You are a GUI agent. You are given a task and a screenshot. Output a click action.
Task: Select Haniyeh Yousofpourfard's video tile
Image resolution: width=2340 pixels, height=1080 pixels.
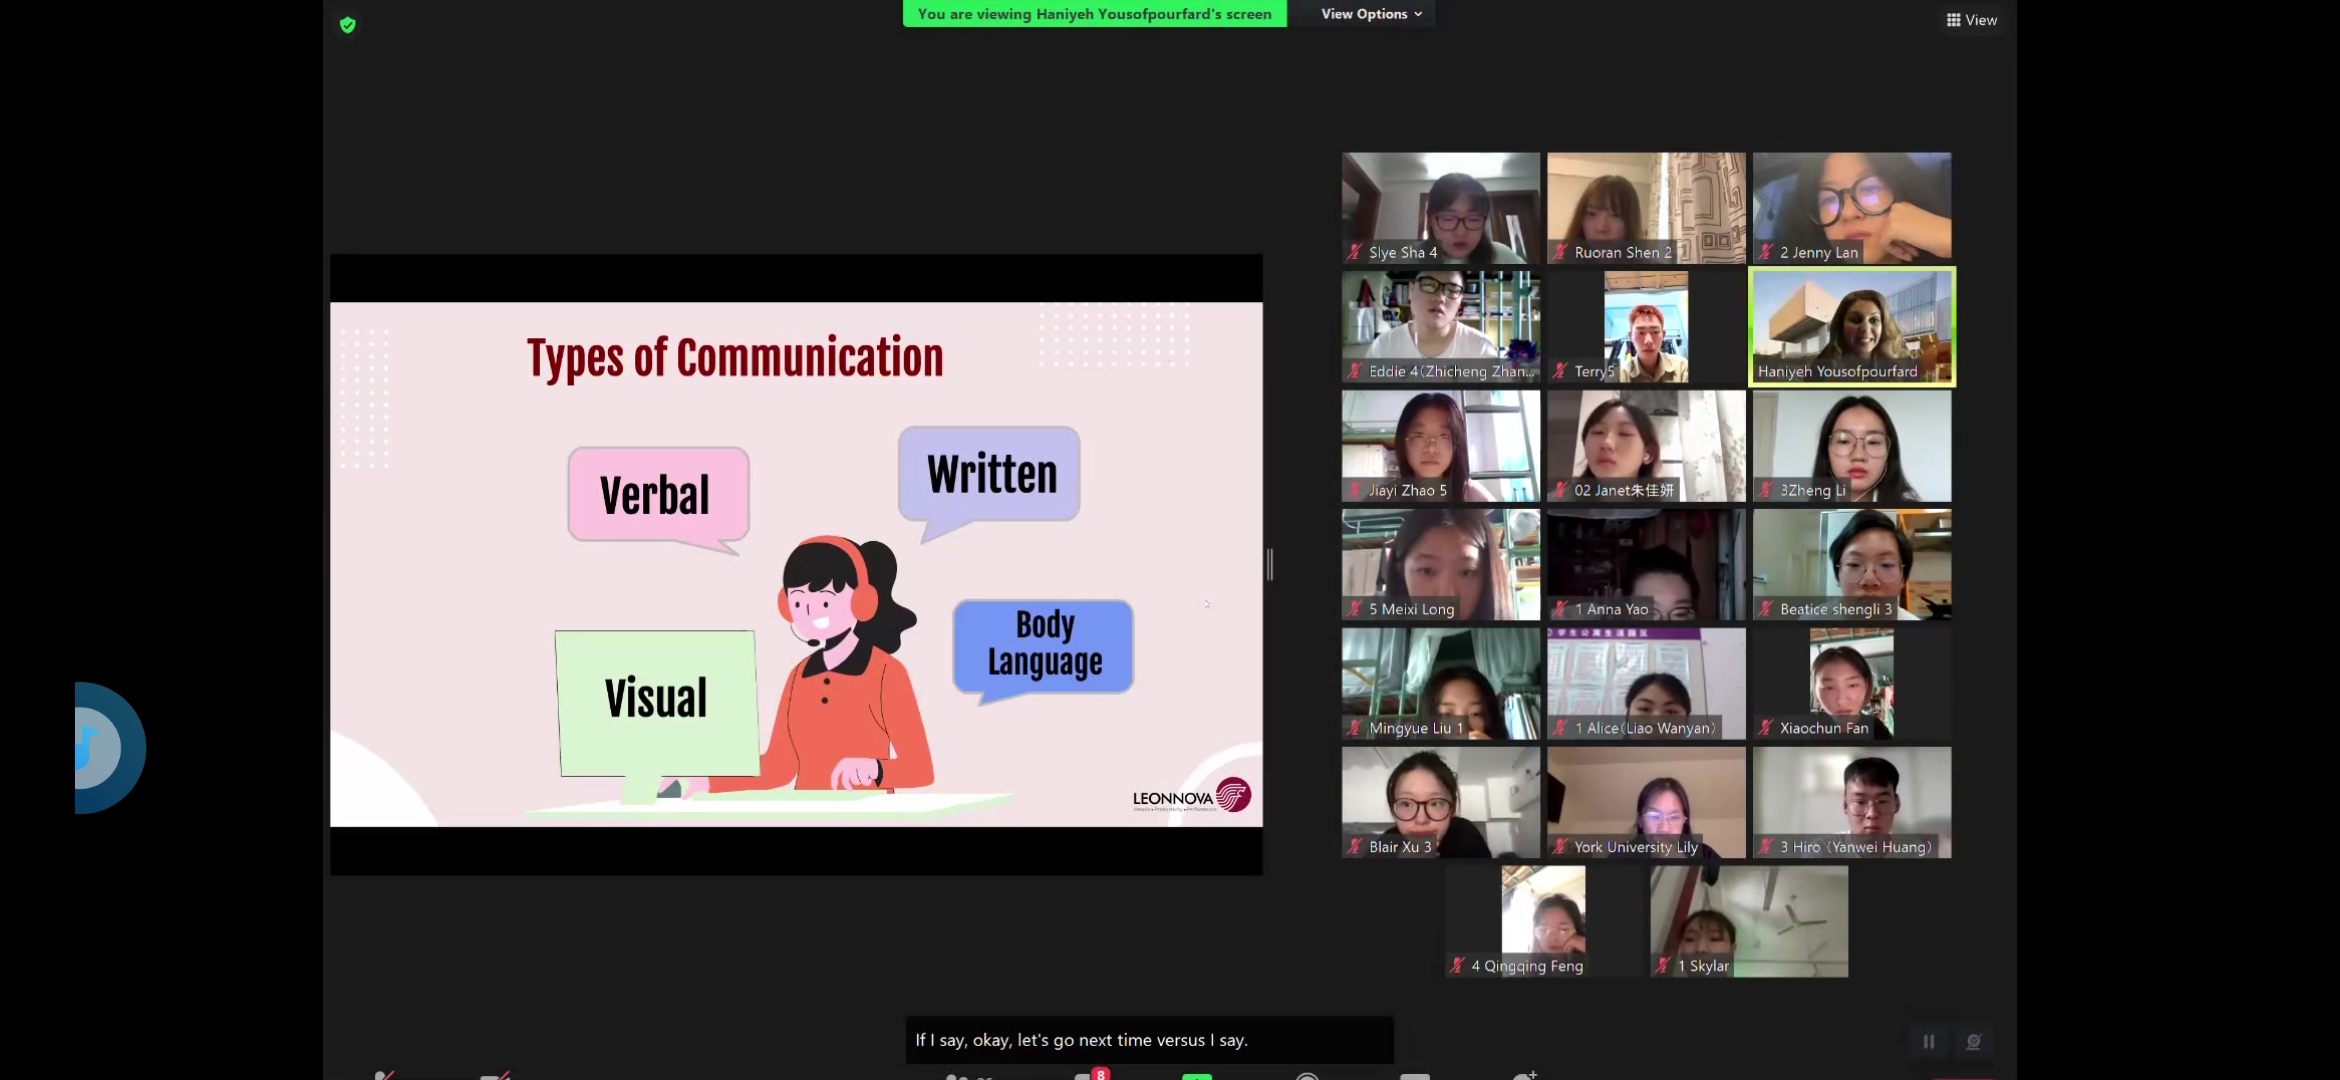pos(1851,326)
